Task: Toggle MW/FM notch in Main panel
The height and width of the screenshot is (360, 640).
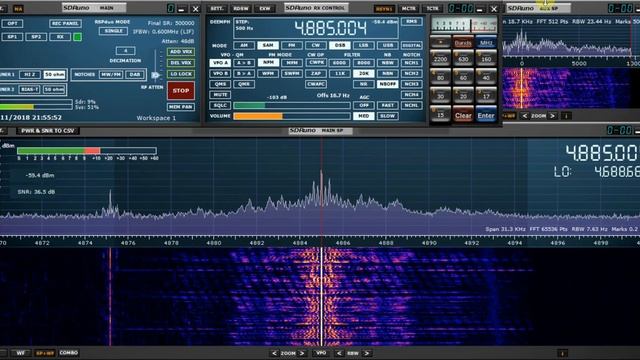Action: pyautogui.click(x=111, y=75)
